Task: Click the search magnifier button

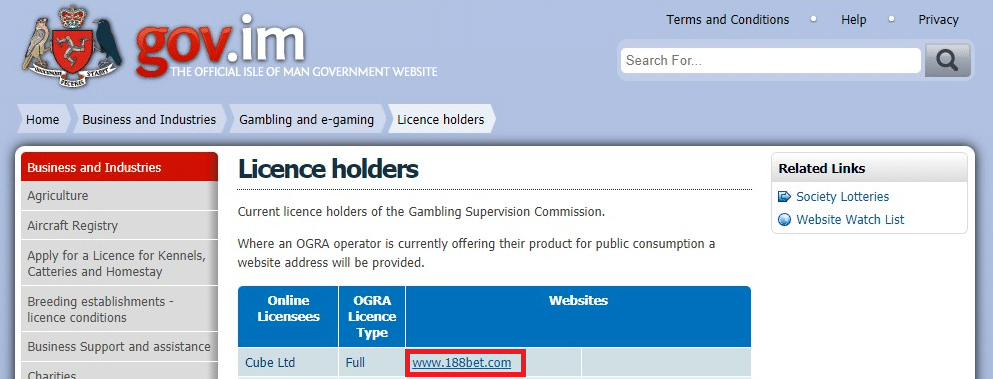Action: pos(947,60)
